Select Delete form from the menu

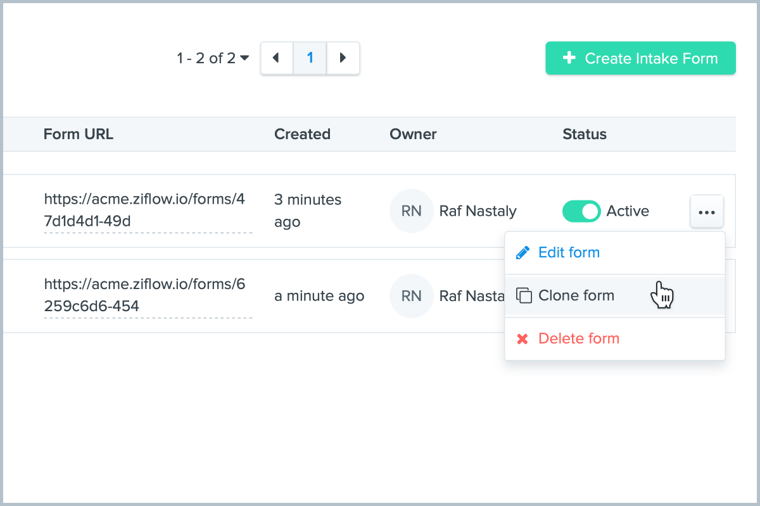[x=578, y=339]
